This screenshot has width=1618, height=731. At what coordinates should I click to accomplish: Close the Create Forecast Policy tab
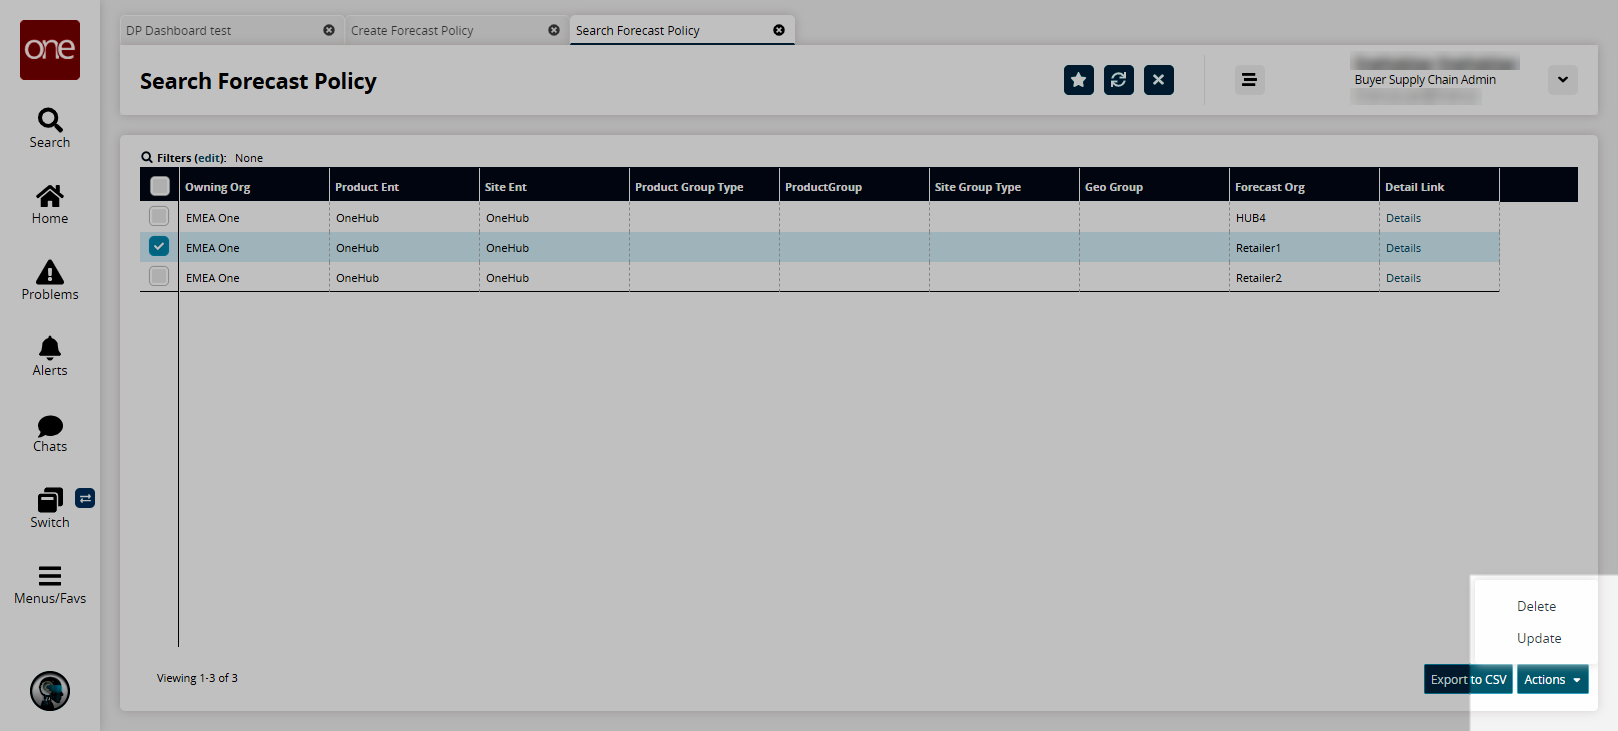[x=554, y=30]
